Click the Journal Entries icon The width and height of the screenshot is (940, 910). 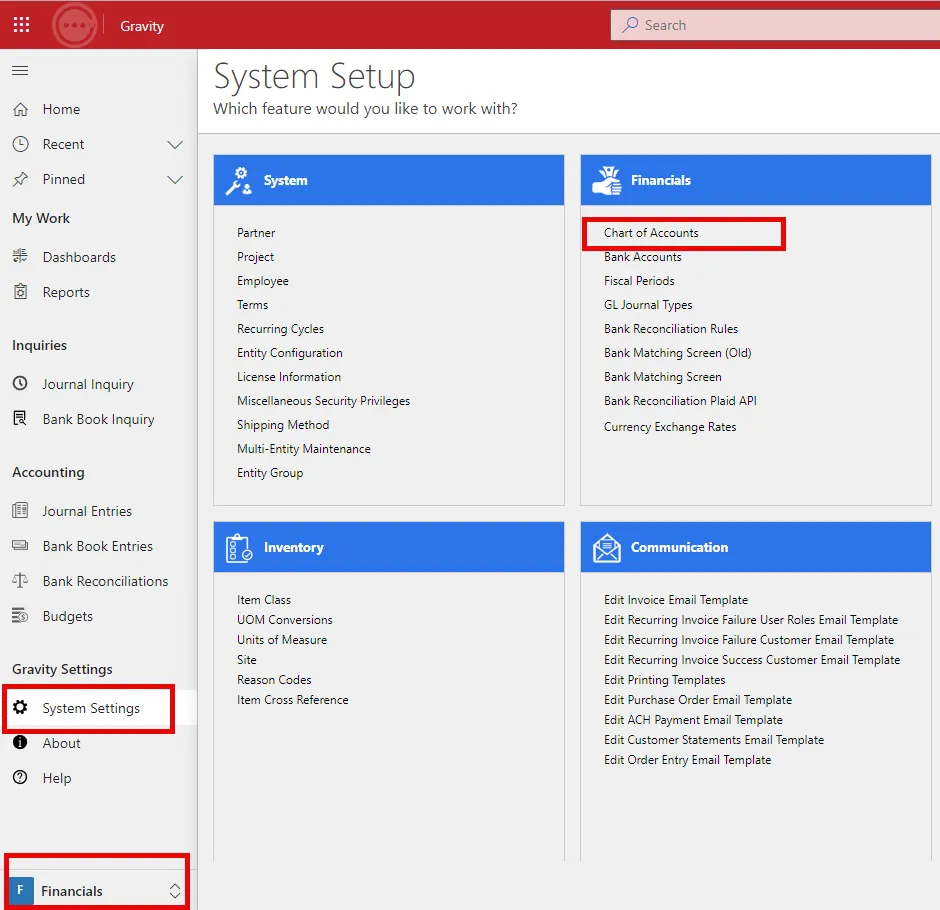[20, 511]
